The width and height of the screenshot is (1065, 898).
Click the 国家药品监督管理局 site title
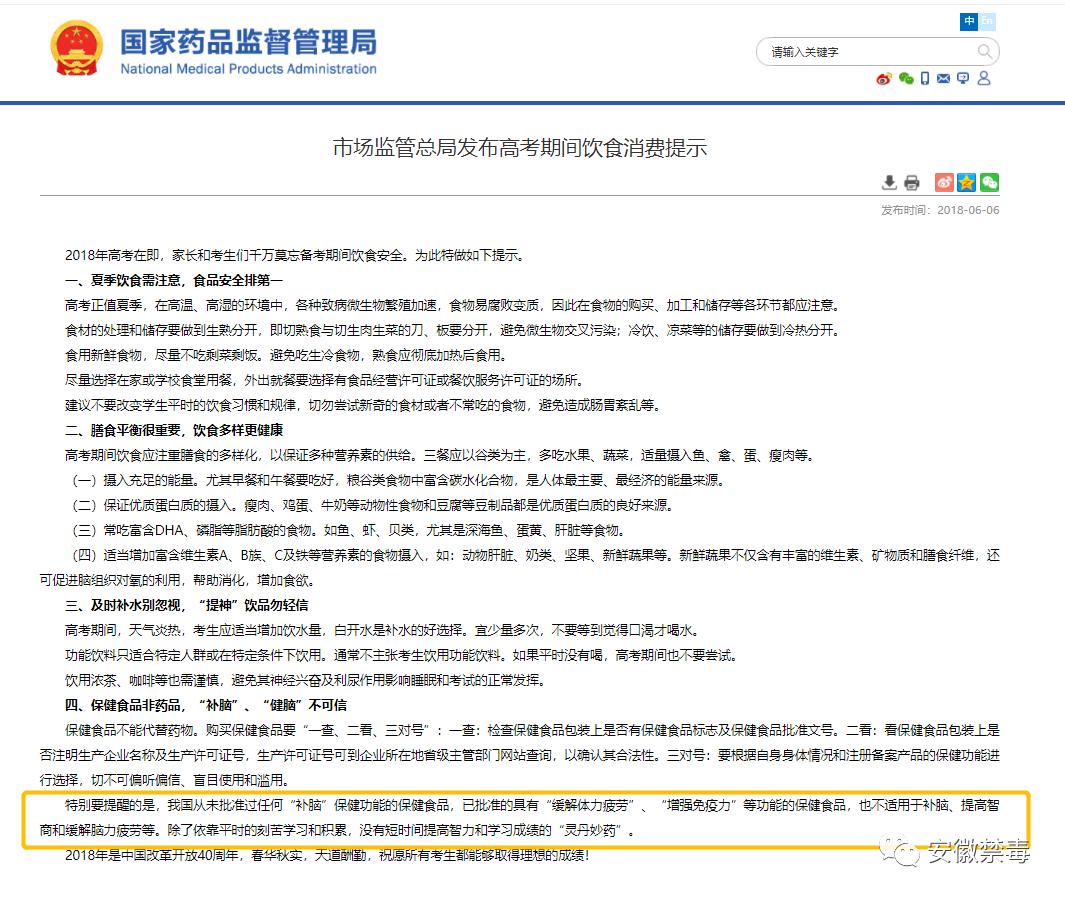248,42
